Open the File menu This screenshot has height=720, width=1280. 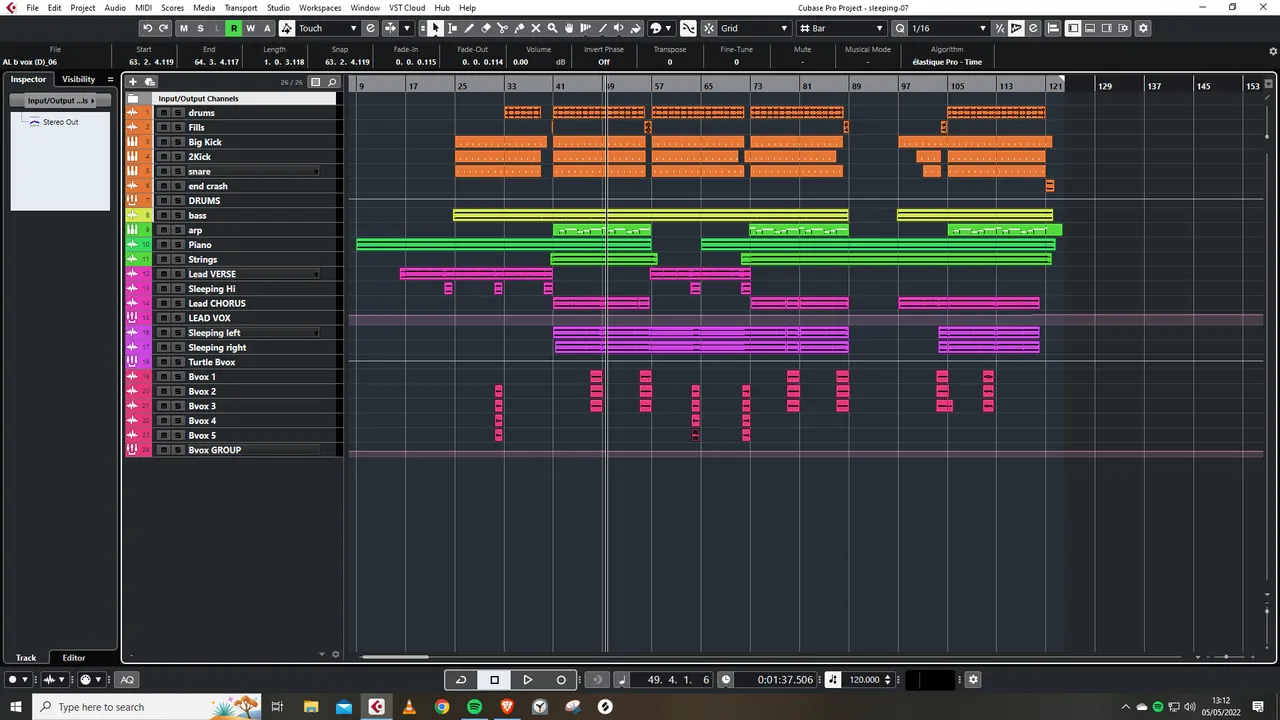point(32,8)
